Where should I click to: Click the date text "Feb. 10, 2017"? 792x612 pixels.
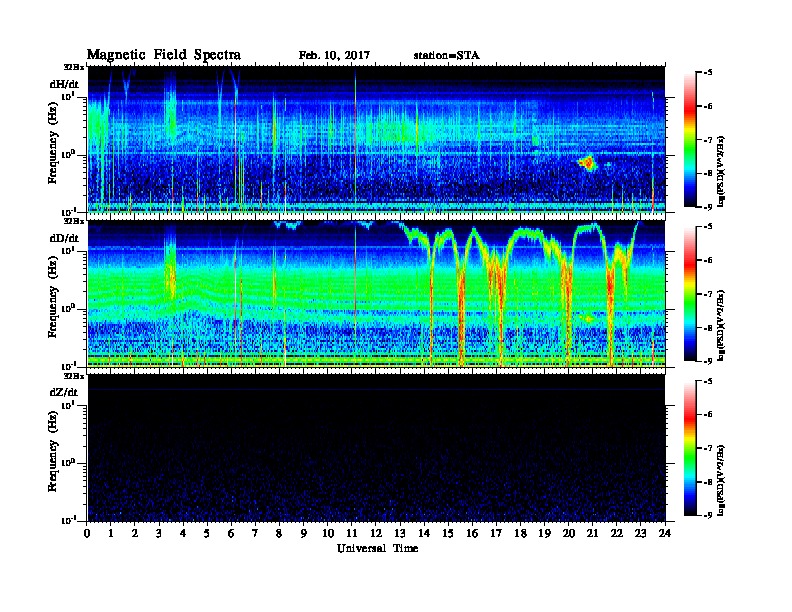334,56
